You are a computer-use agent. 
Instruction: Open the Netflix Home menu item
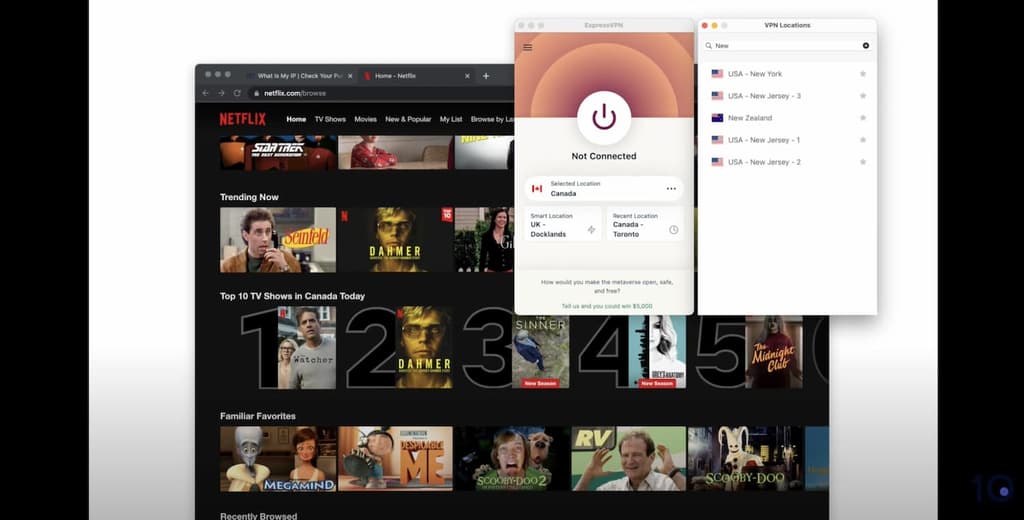(x=296, y=120)
